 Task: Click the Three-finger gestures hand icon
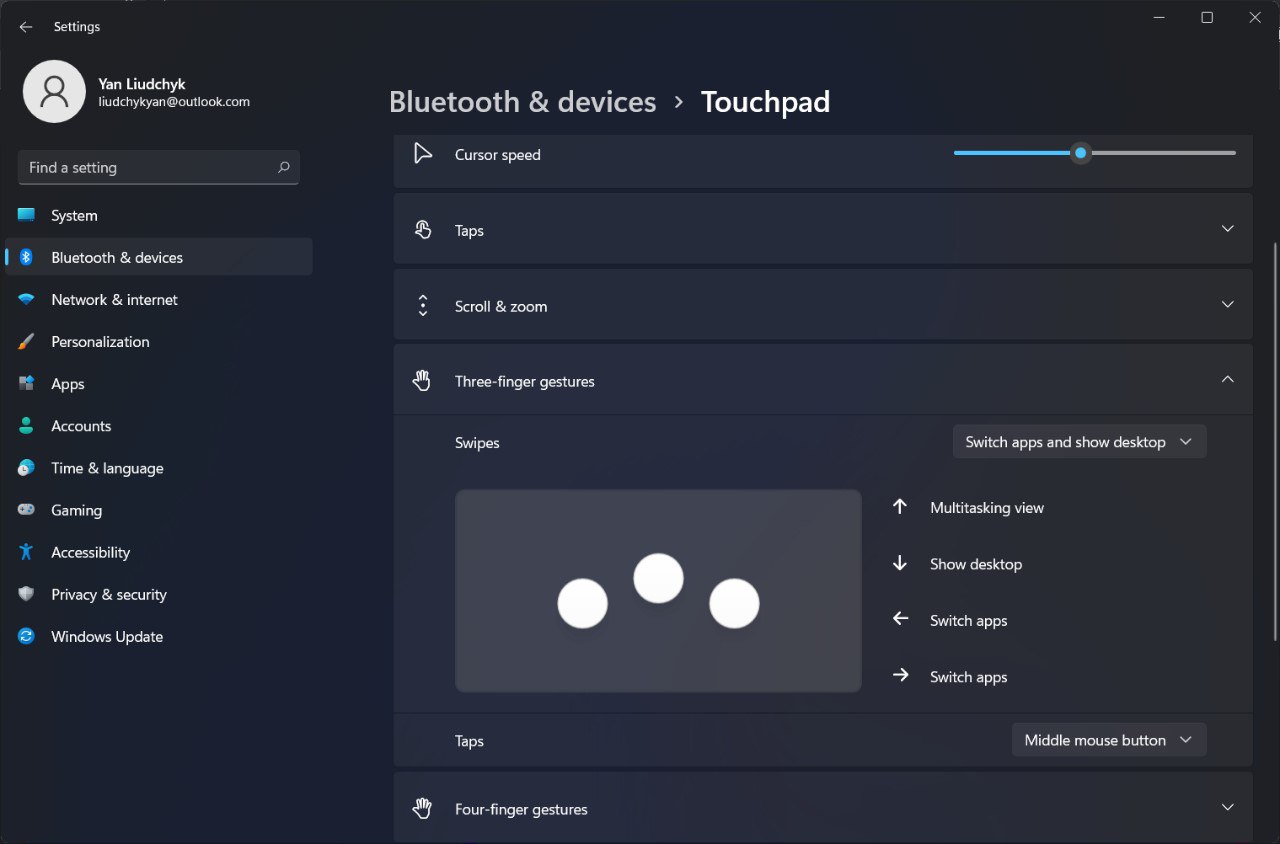(423, 380)
